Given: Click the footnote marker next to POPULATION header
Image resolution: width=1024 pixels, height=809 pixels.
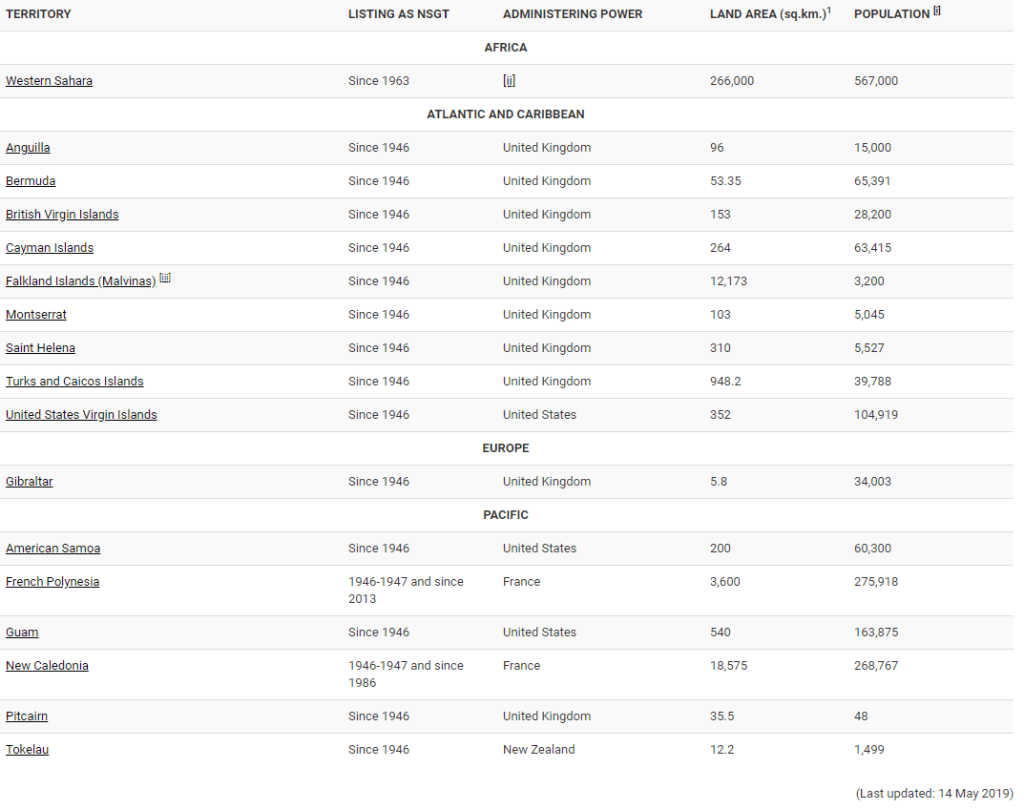Looking at the screenshot, I should pyautogui.click(x=937, y=12).
